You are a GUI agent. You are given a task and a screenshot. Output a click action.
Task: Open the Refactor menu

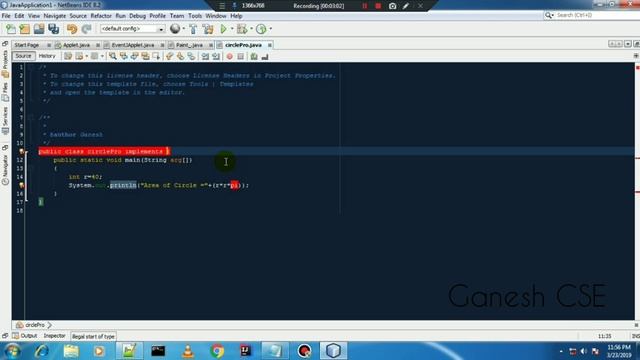(101, 16)
